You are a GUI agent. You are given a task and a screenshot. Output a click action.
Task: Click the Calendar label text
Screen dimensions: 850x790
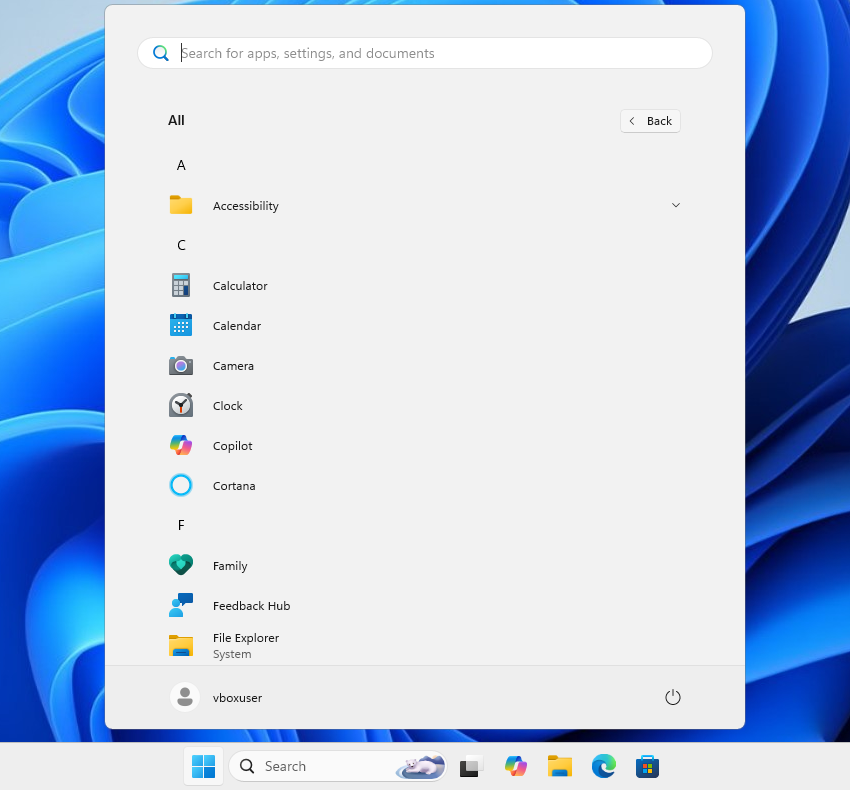[x=237, y=326]
